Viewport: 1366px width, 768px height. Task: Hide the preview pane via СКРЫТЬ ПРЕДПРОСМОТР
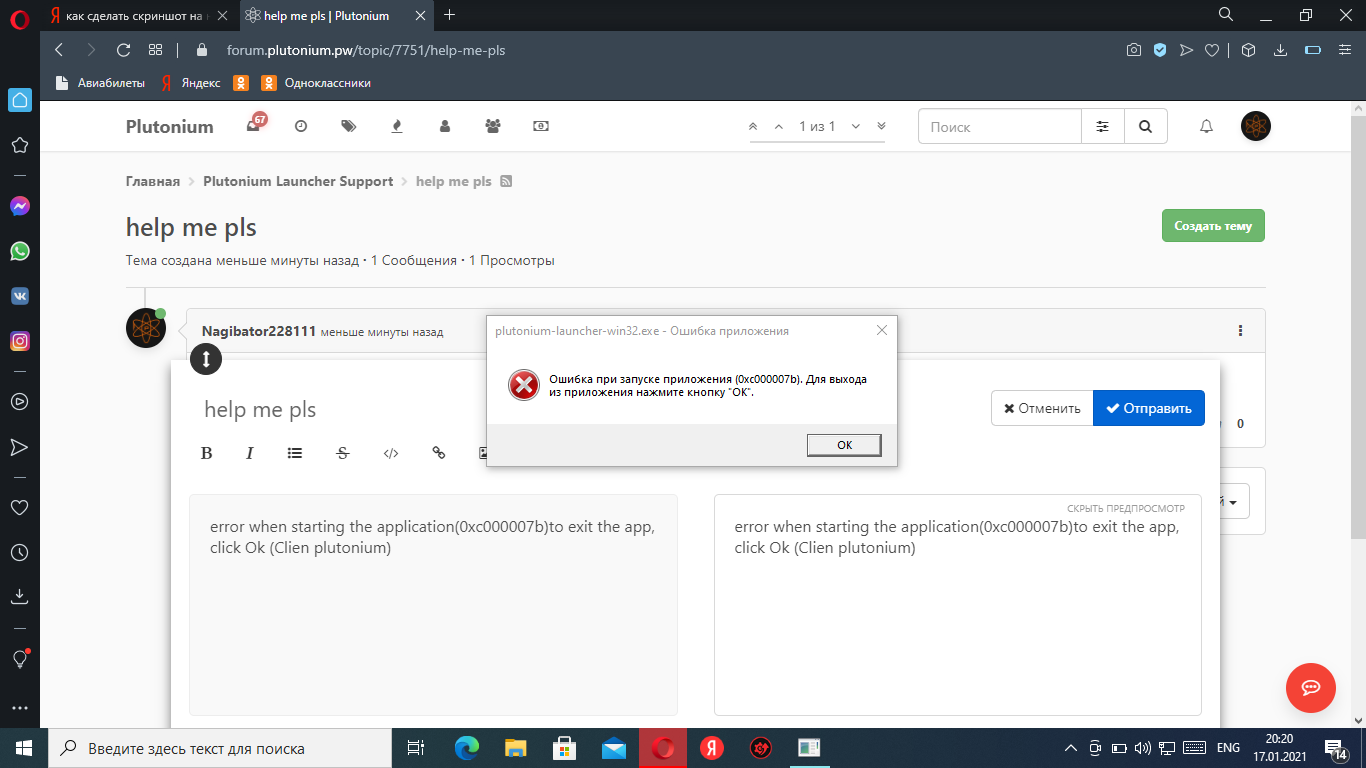pos(1125,508)
